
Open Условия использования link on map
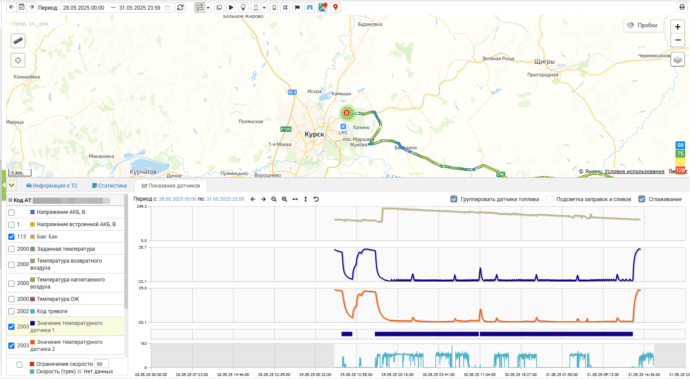click(x=634, y=172)
